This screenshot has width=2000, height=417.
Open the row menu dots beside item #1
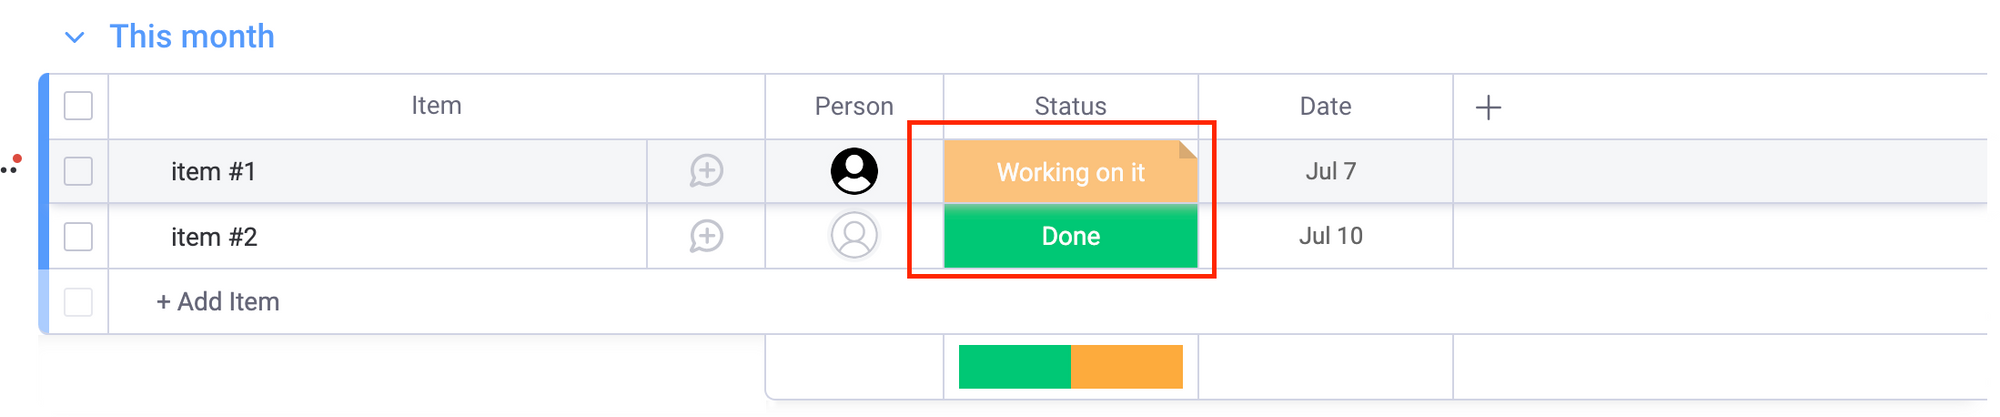(10, 166)
